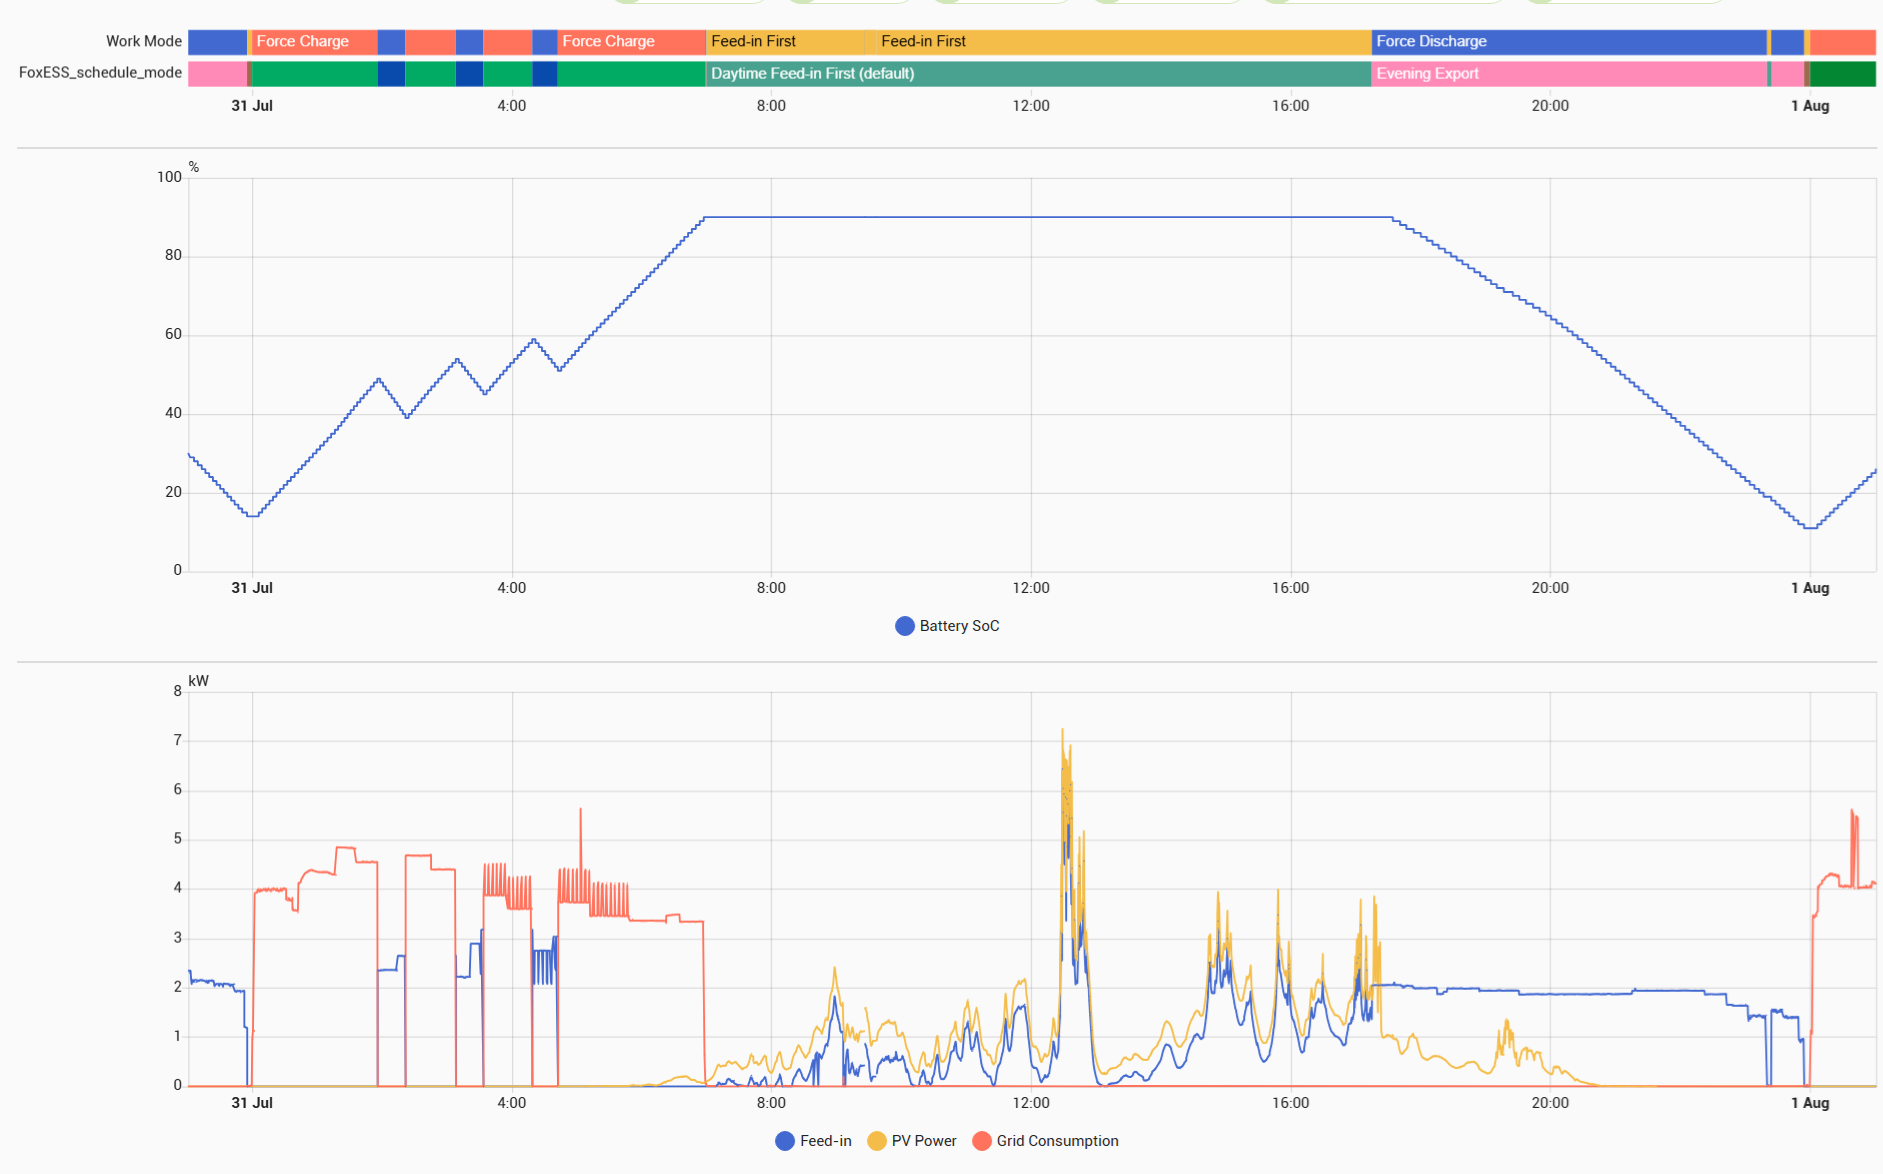The image size is (1883, 1174).
Task: Select the second, longer Feed-in First segment
Action: point(1120,42)
